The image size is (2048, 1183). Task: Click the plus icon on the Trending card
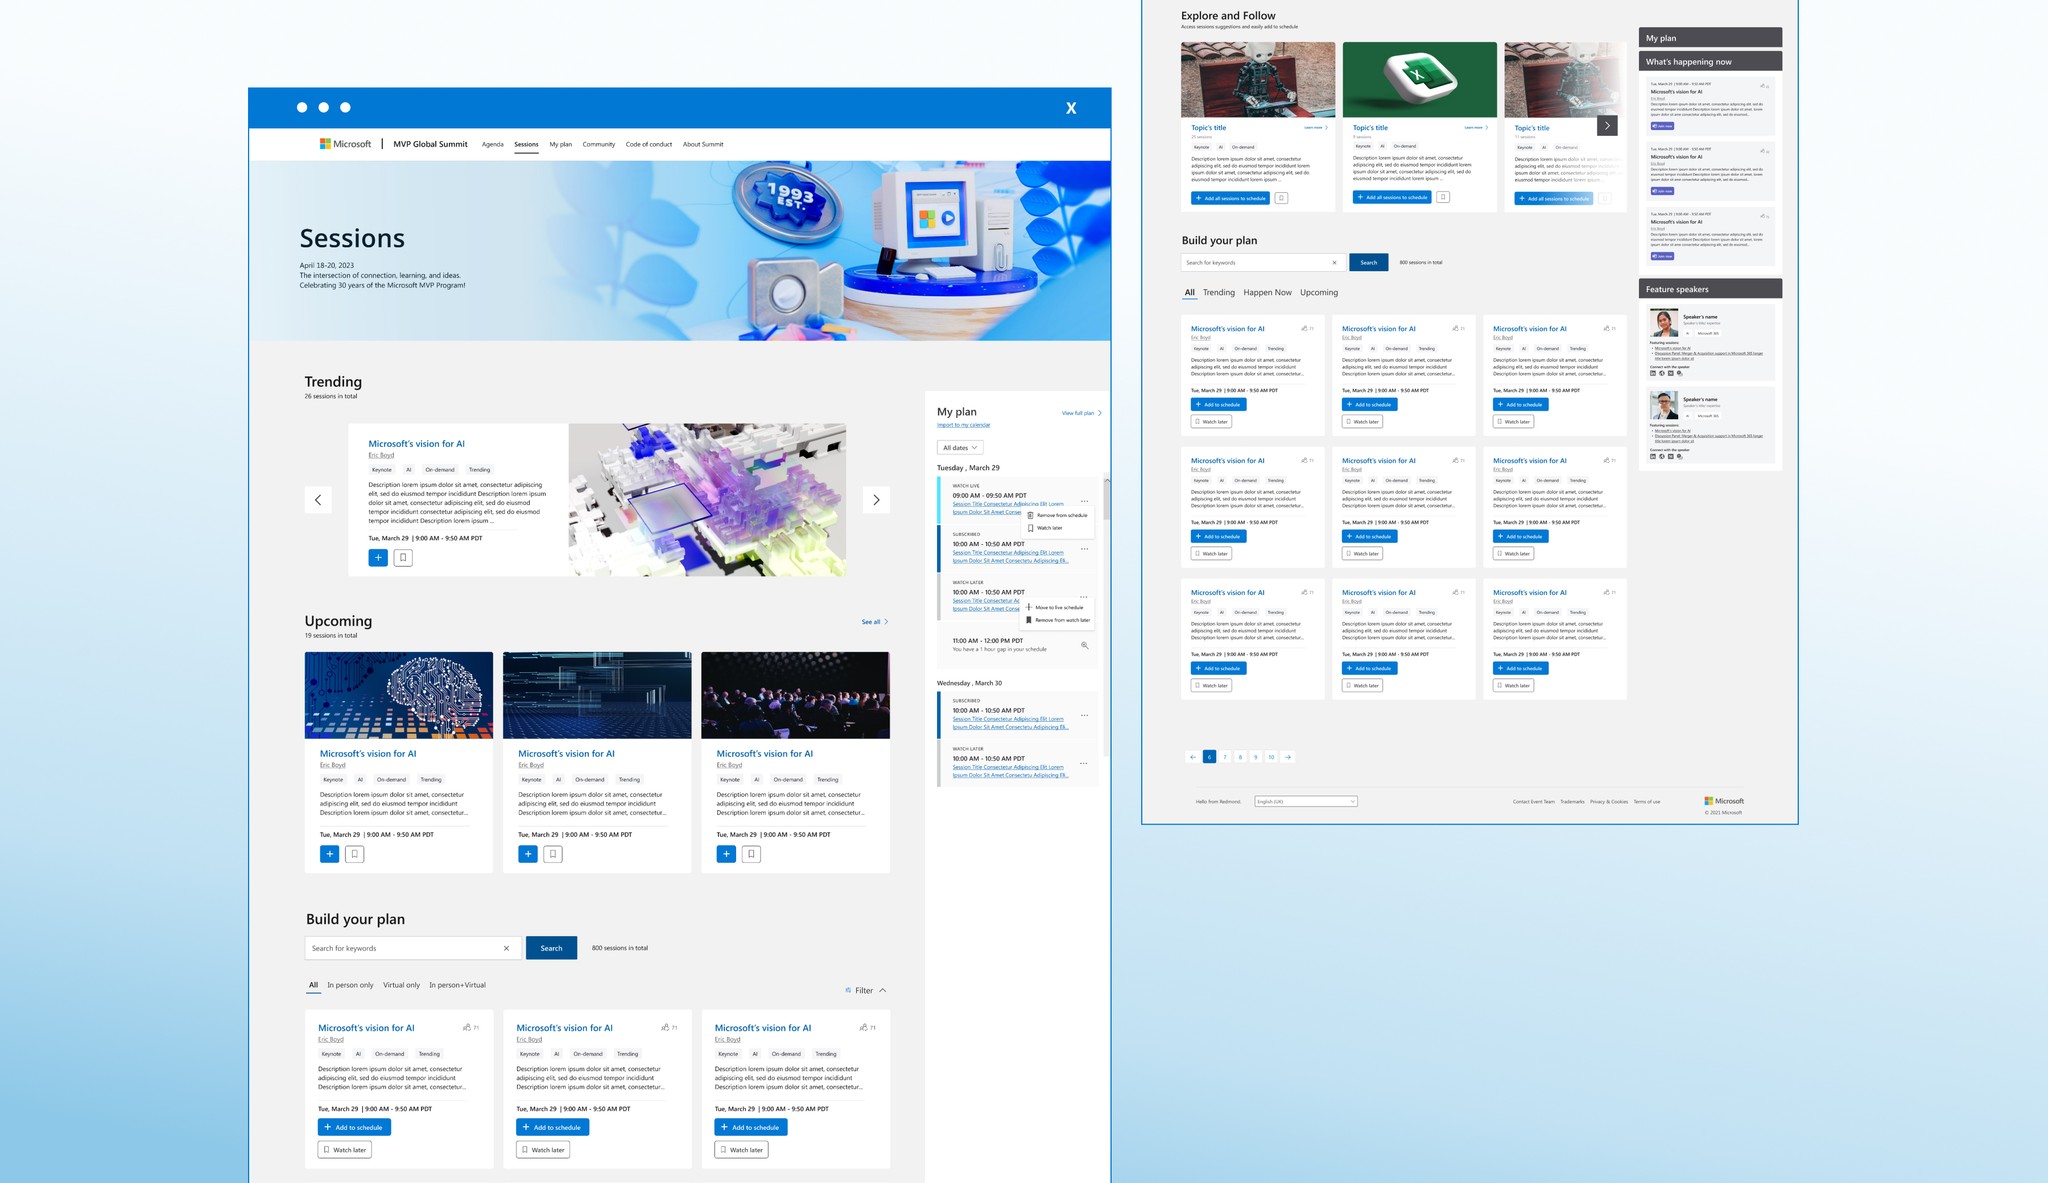[378, 558]
